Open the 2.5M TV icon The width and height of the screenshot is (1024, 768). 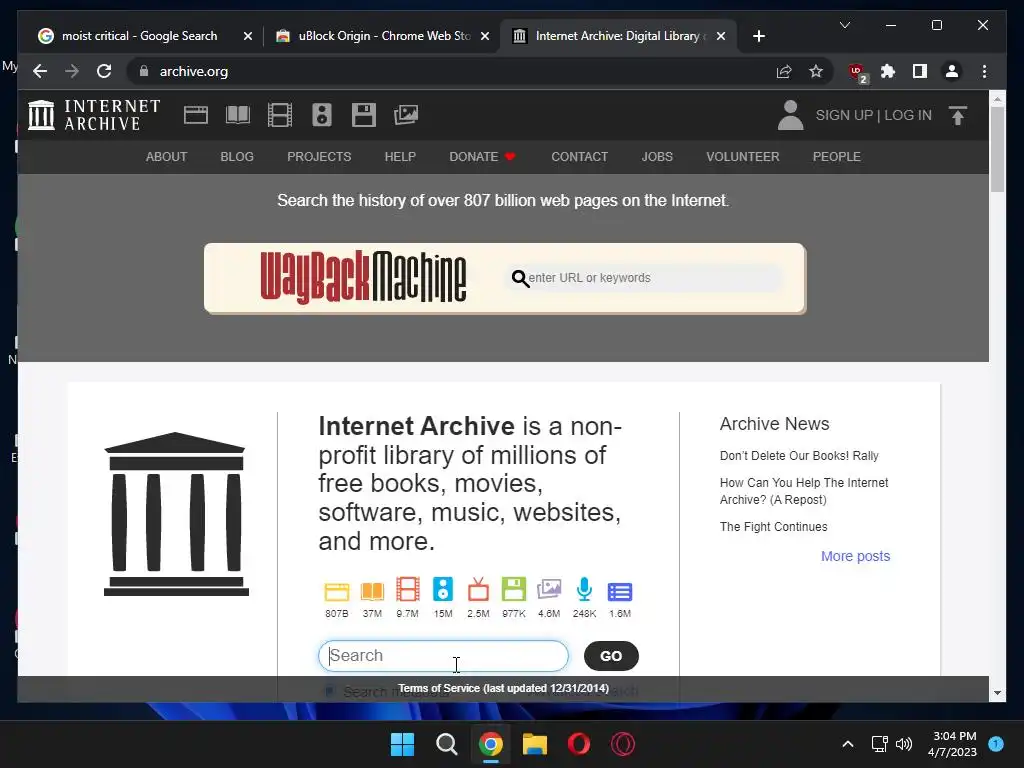478,590
